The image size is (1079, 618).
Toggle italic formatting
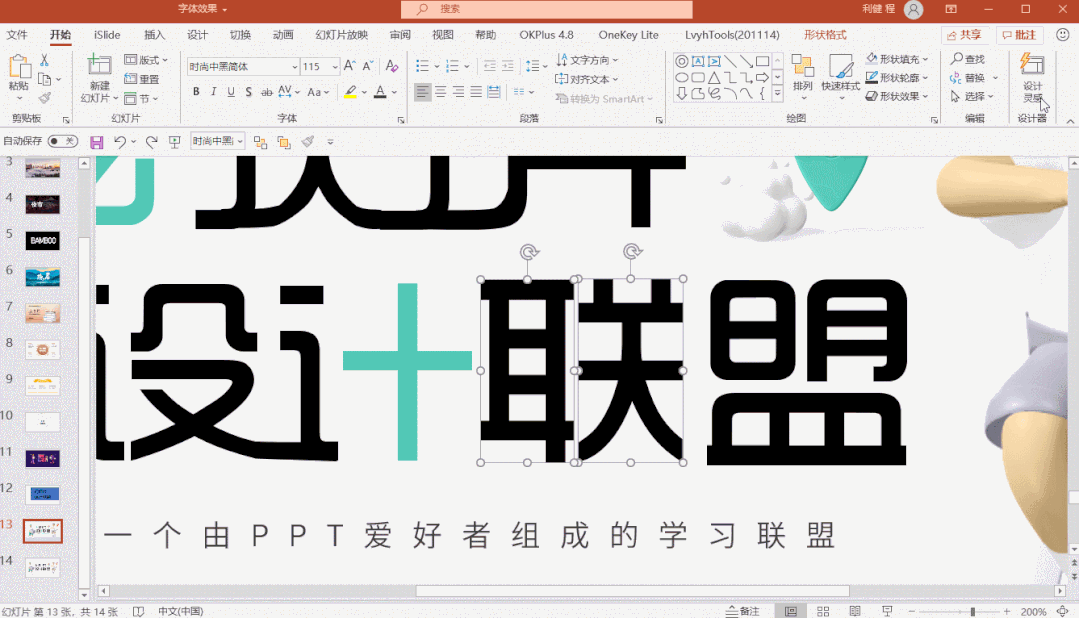213,92
